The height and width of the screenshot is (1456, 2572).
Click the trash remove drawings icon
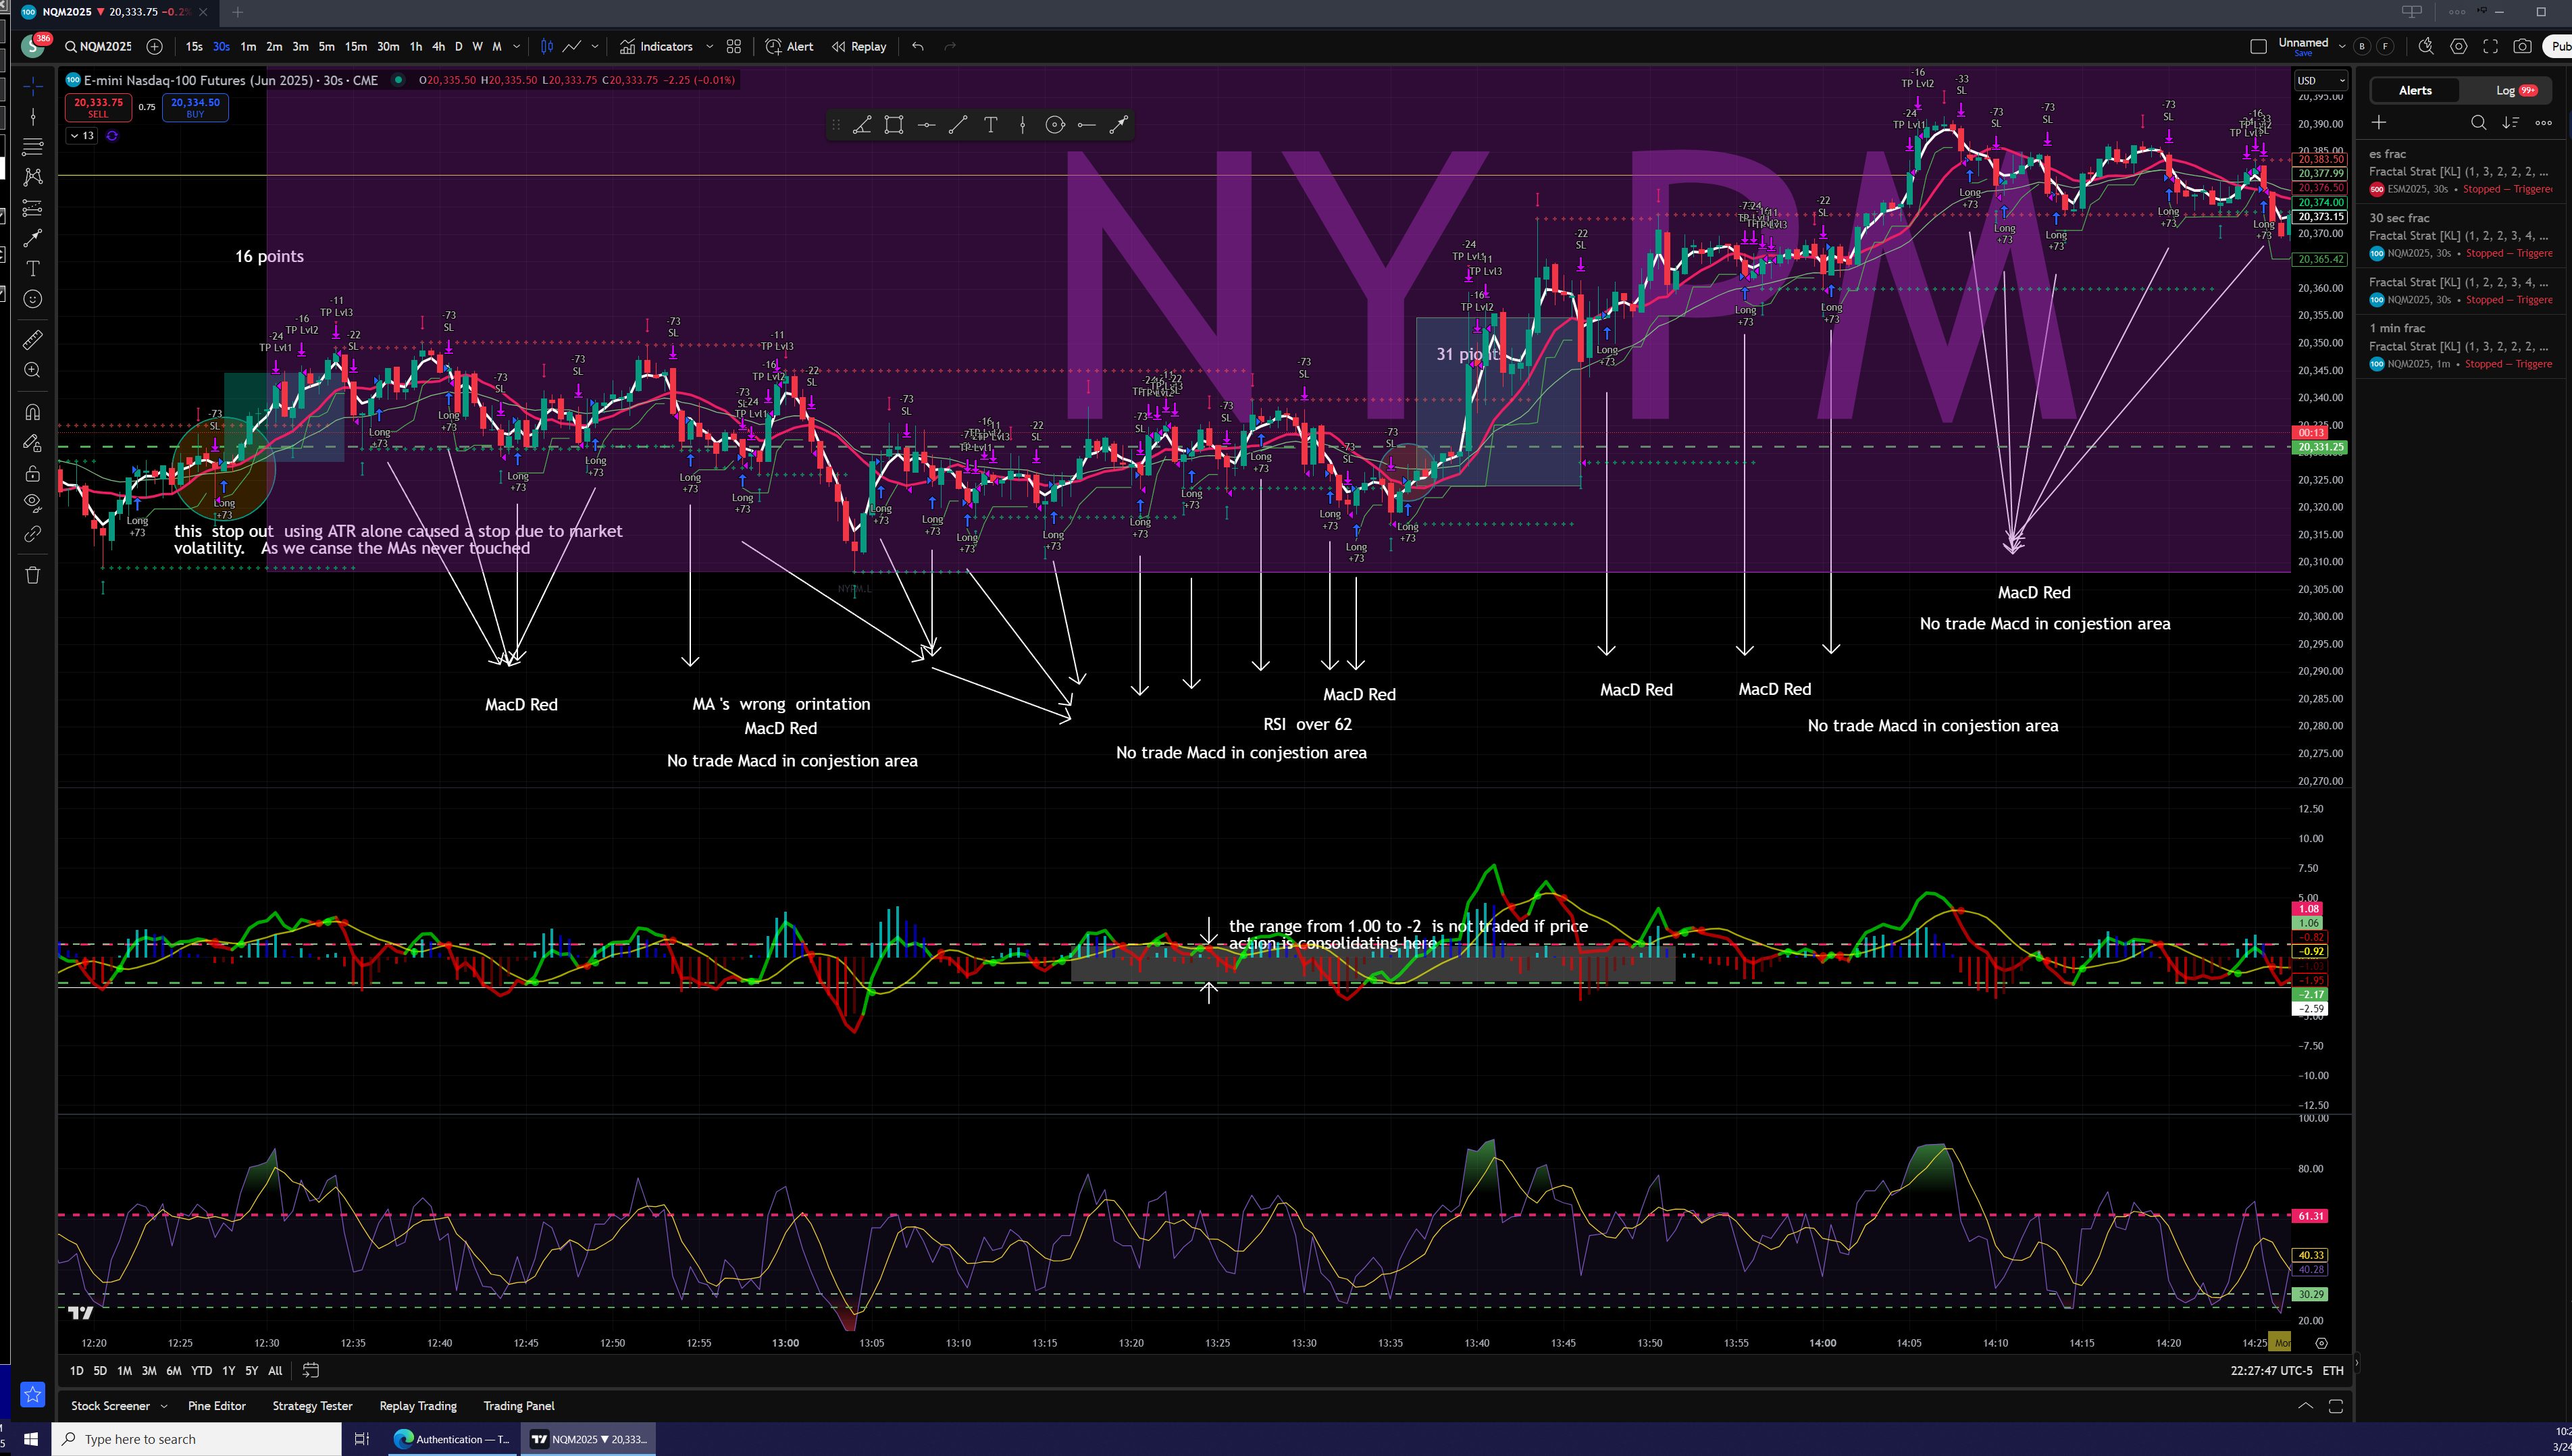coord(32,575)
